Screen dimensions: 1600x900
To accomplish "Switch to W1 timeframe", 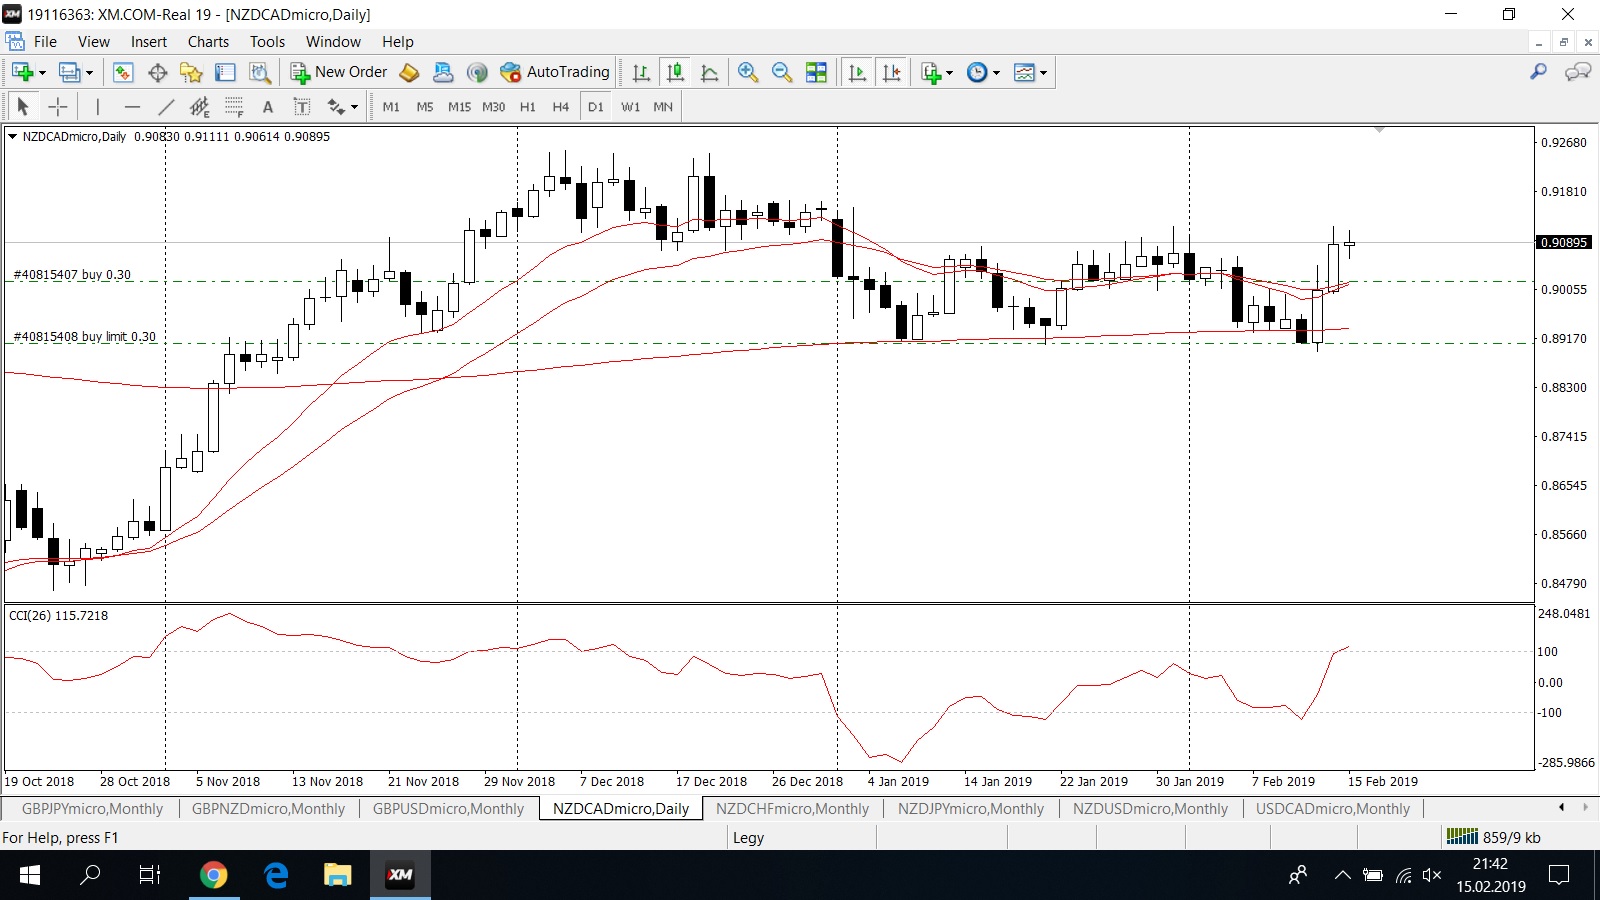I will pos(630,107).
